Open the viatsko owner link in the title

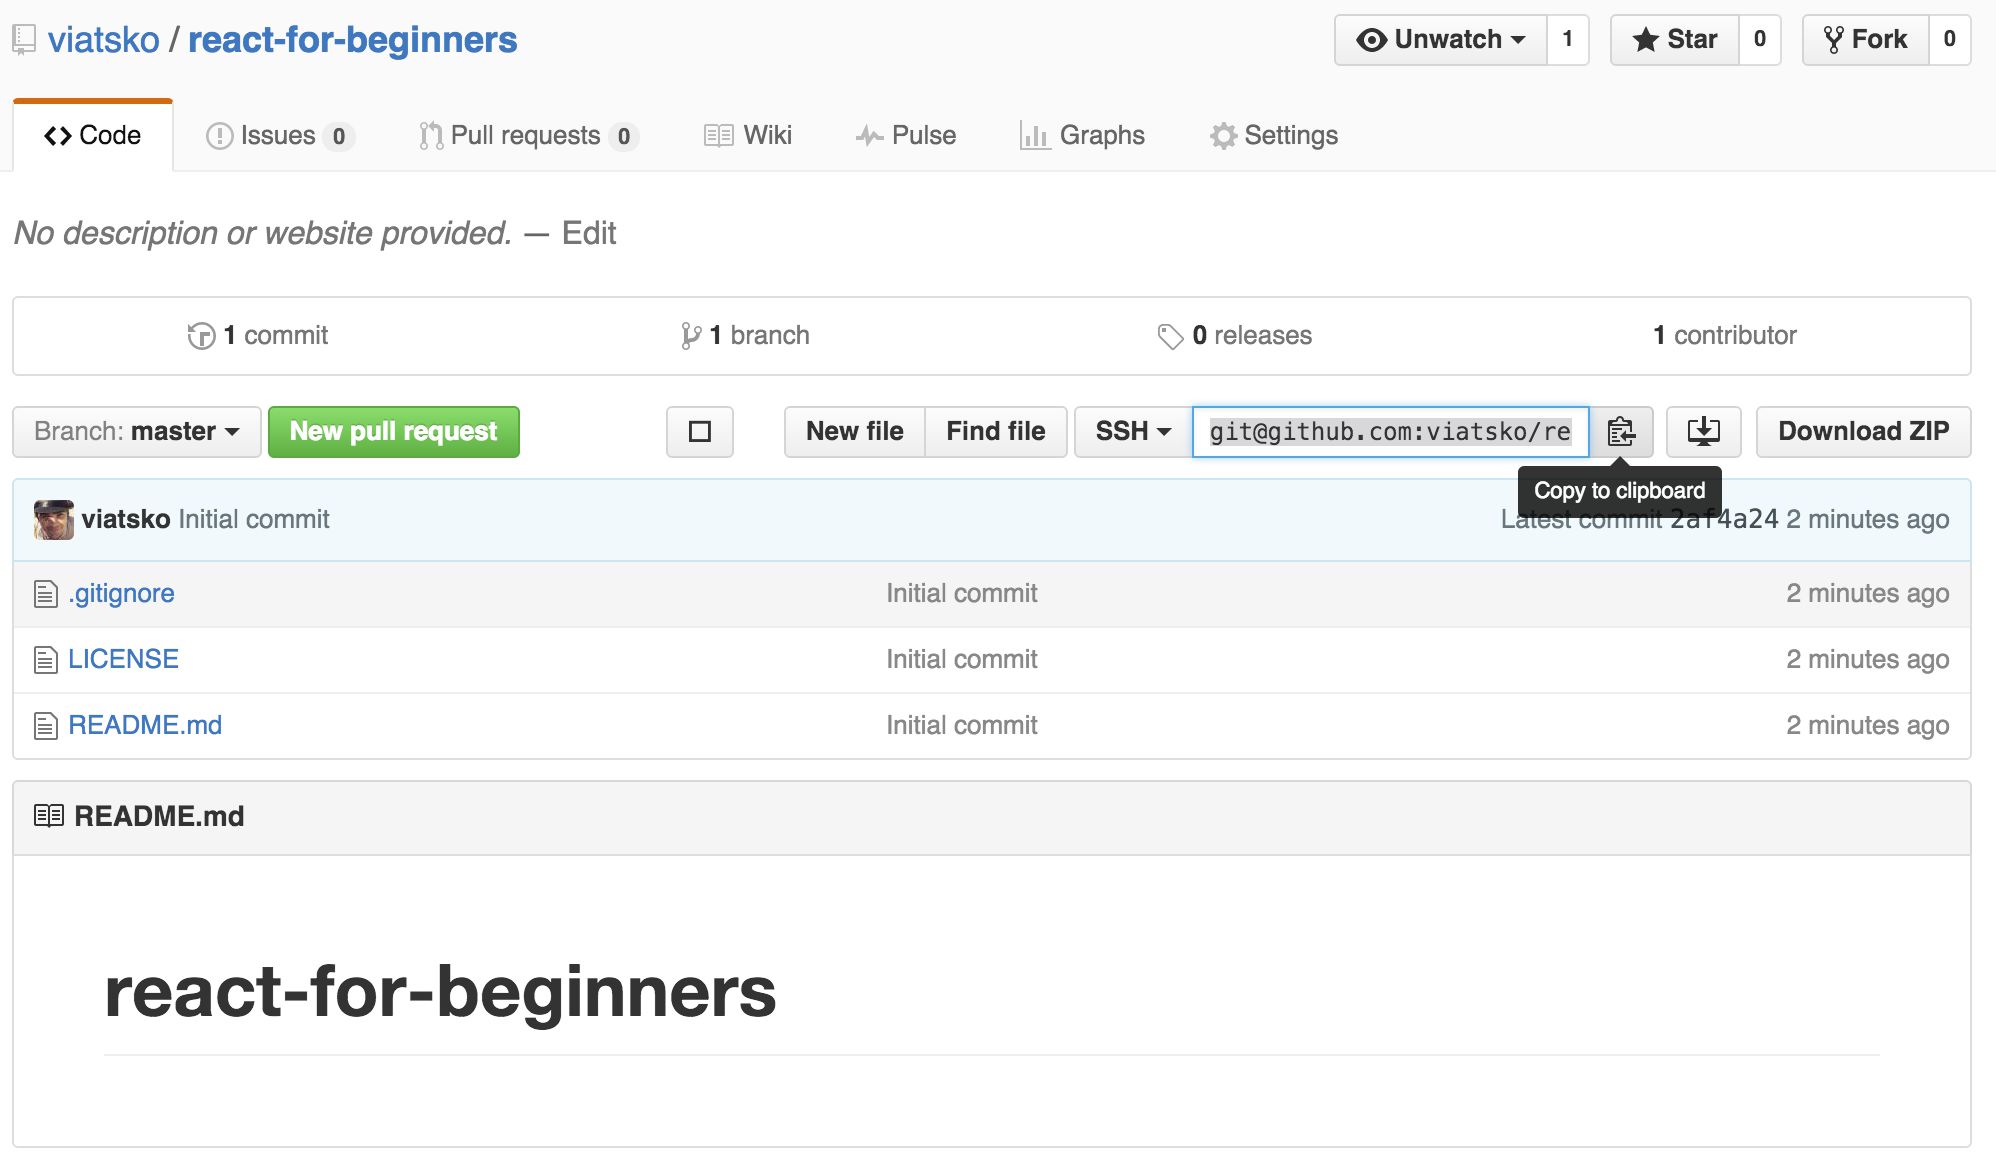(x=104, y=40)
